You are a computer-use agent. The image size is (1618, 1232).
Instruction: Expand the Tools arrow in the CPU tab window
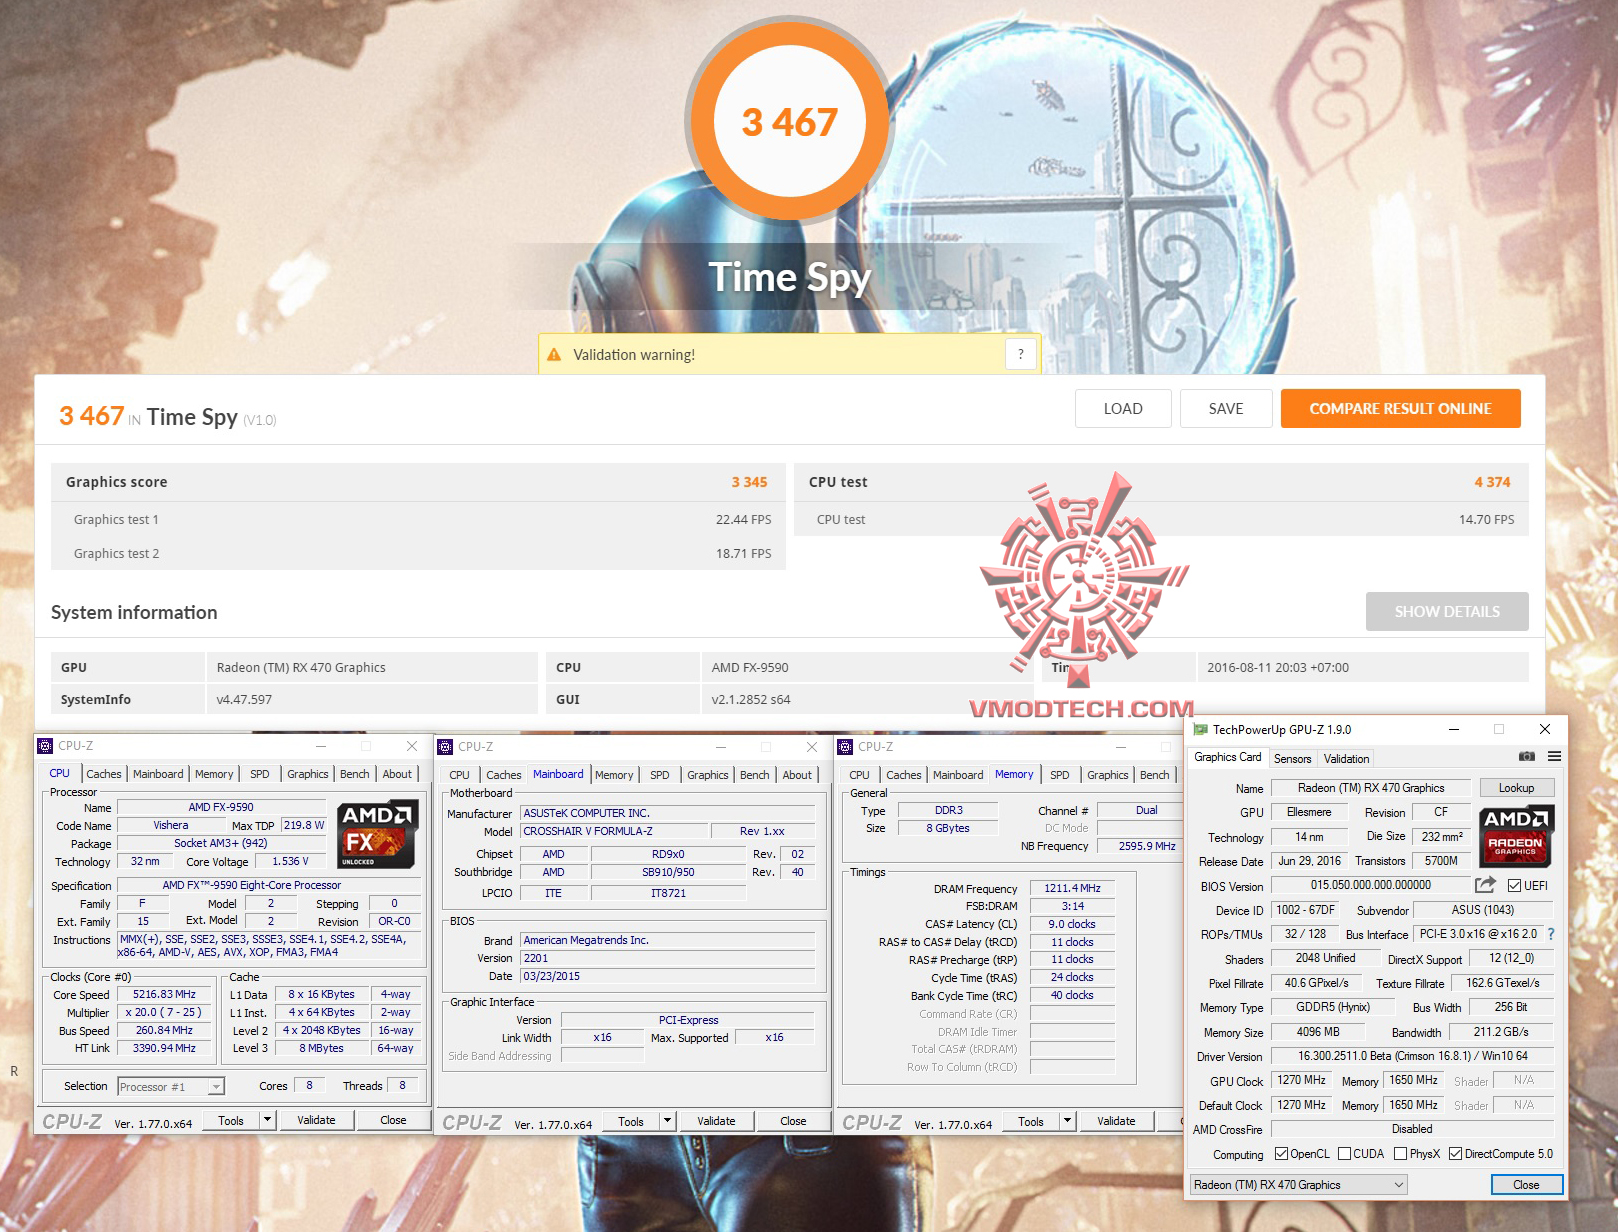[x=267, y=1121]
